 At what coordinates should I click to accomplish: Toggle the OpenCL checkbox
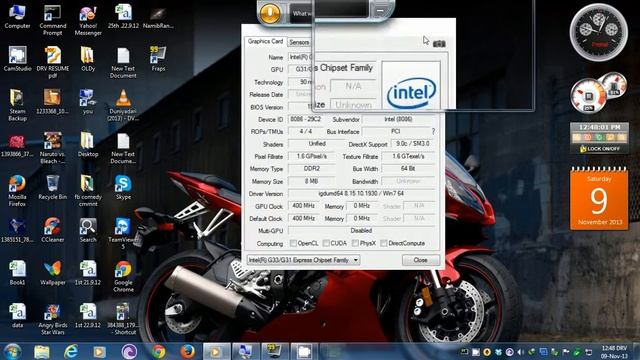point(293,243)
